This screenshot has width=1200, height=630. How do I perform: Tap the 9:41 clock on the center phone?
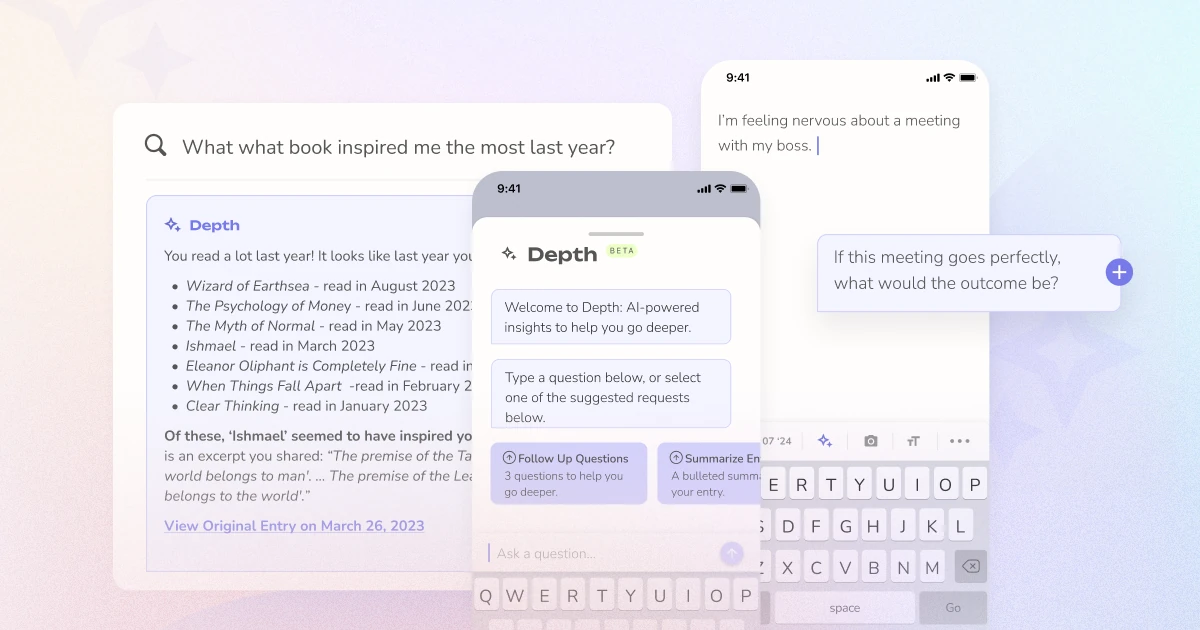click(509, 188)
